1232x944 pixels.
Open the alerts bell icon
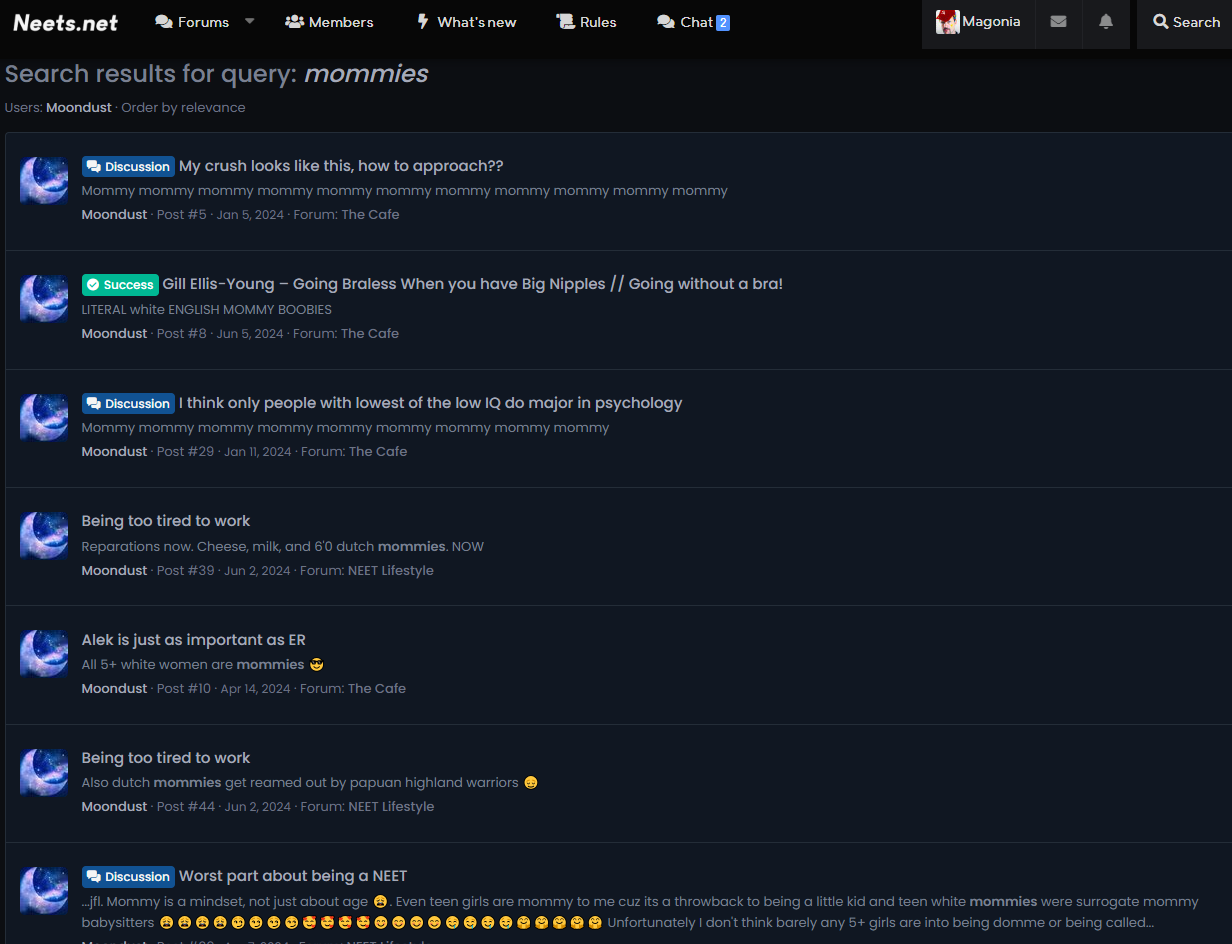tap(1106, 22)
